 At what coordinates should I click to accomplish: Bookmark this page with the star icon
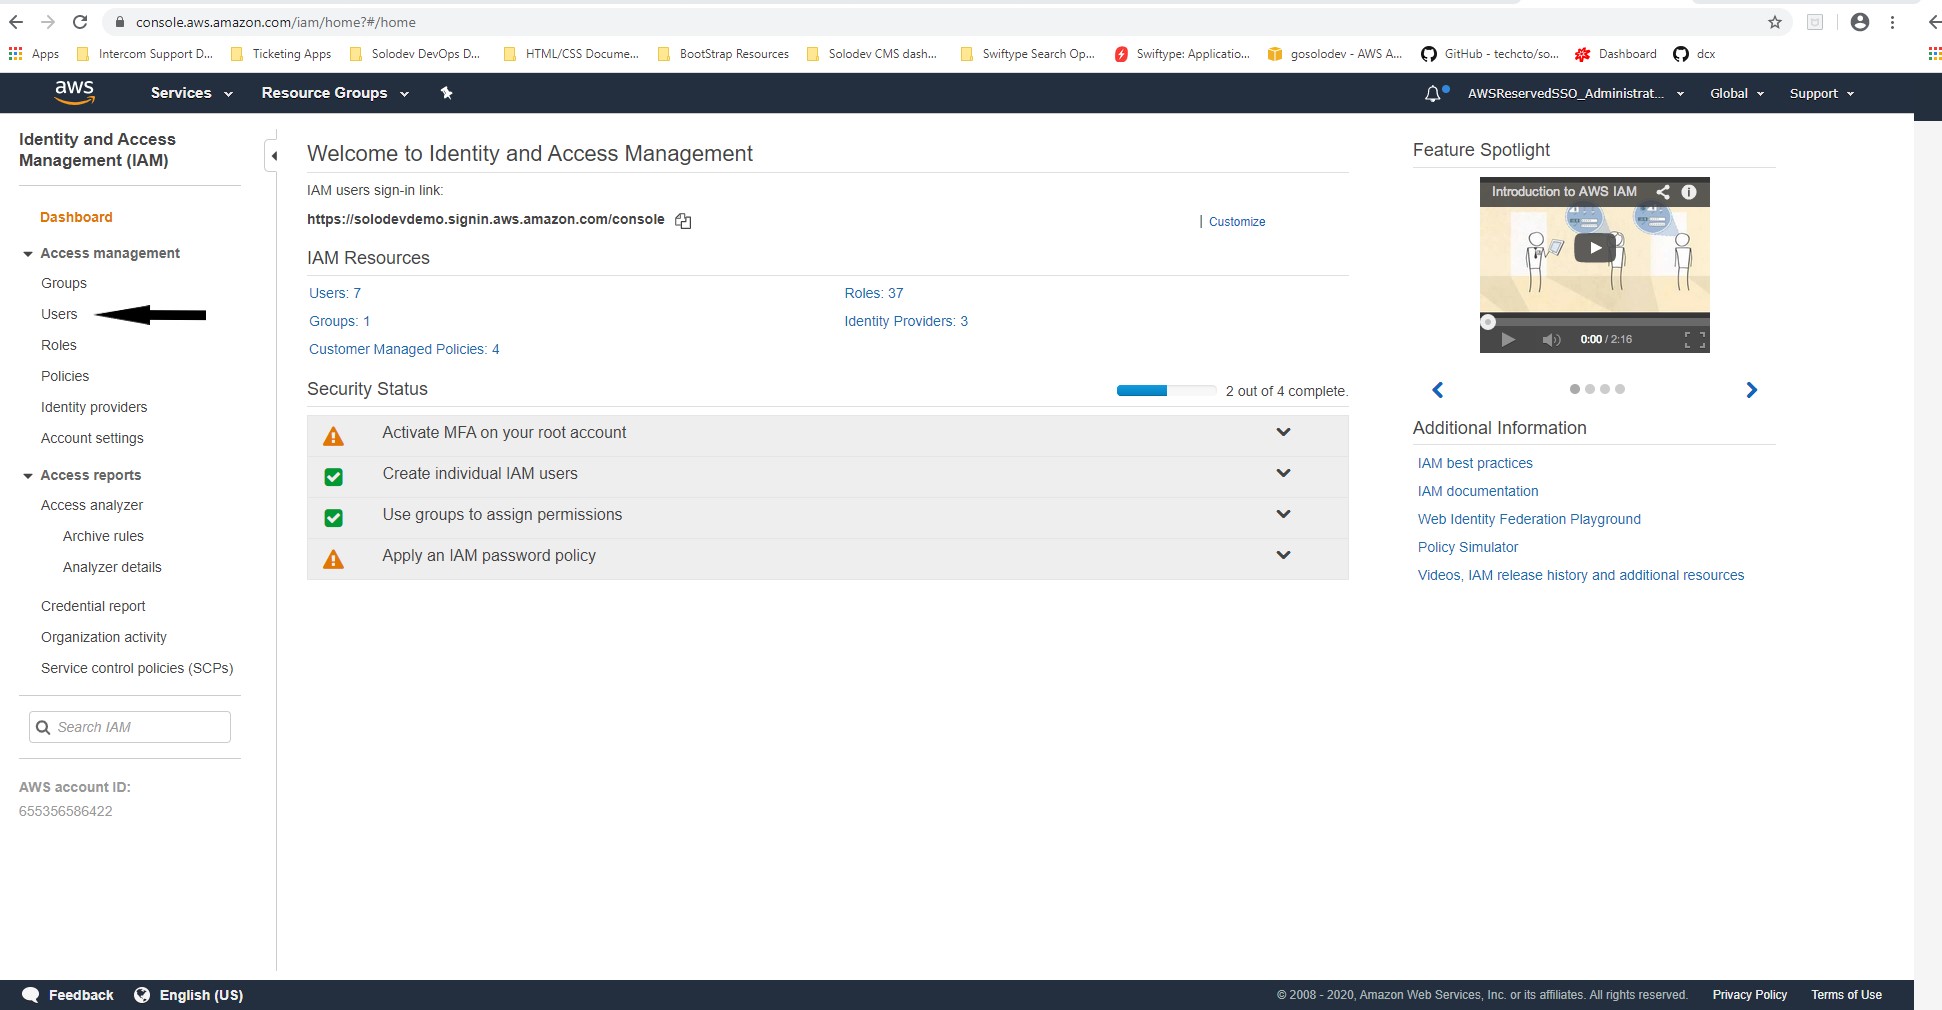[x=1775, y=22]
